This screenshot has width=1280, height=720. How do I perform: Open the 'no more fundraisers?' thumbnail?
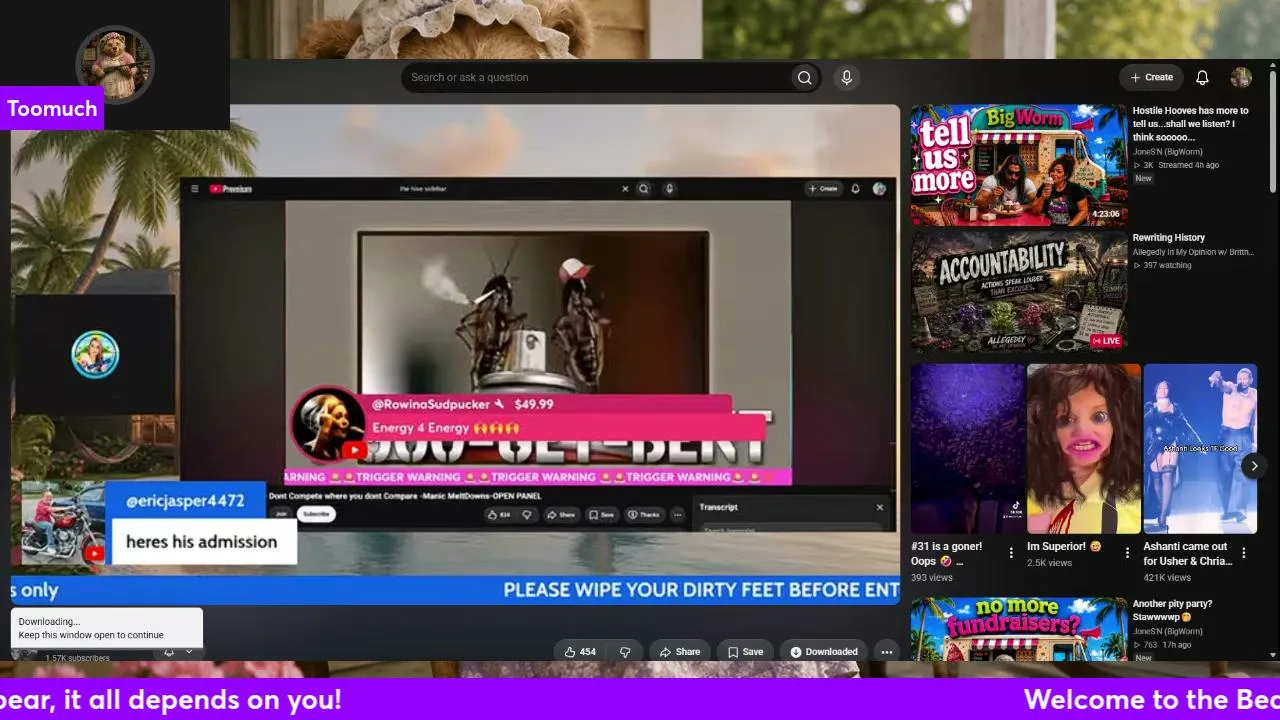pos(1018,629)
